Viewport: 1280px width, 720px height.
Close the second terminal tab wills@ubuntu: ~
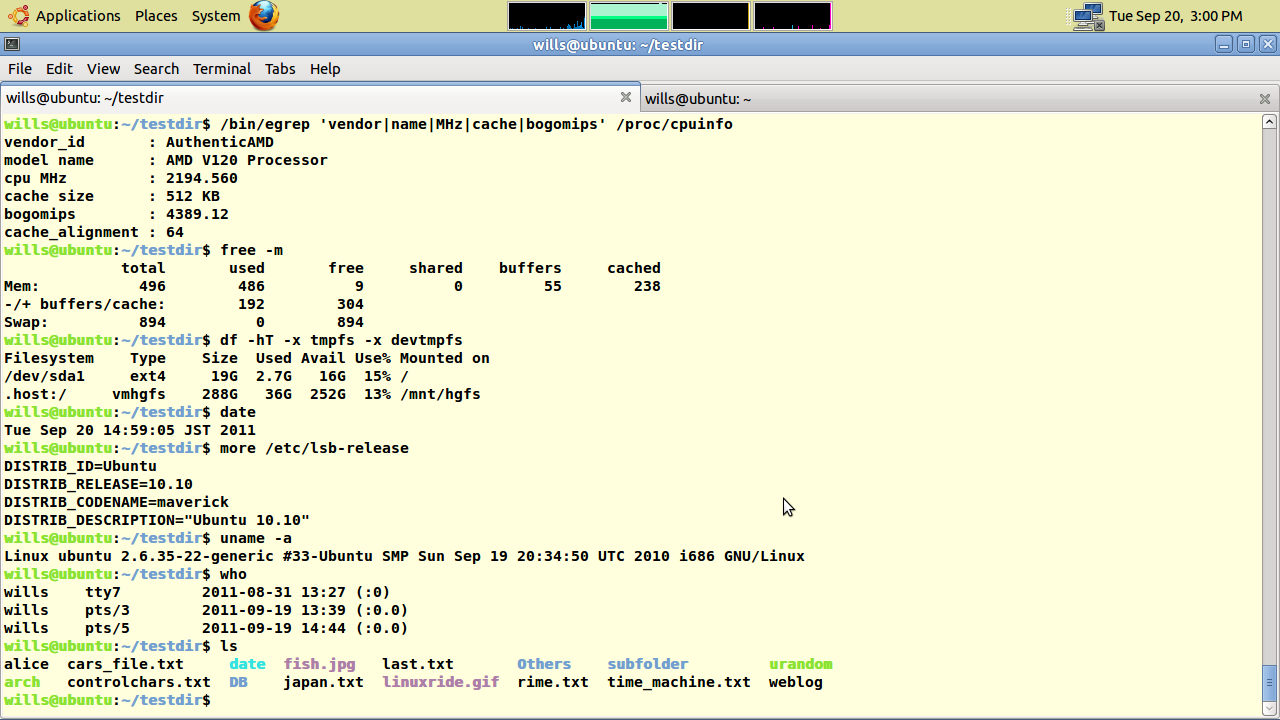pyautogui.click(x=1264, y=98)
